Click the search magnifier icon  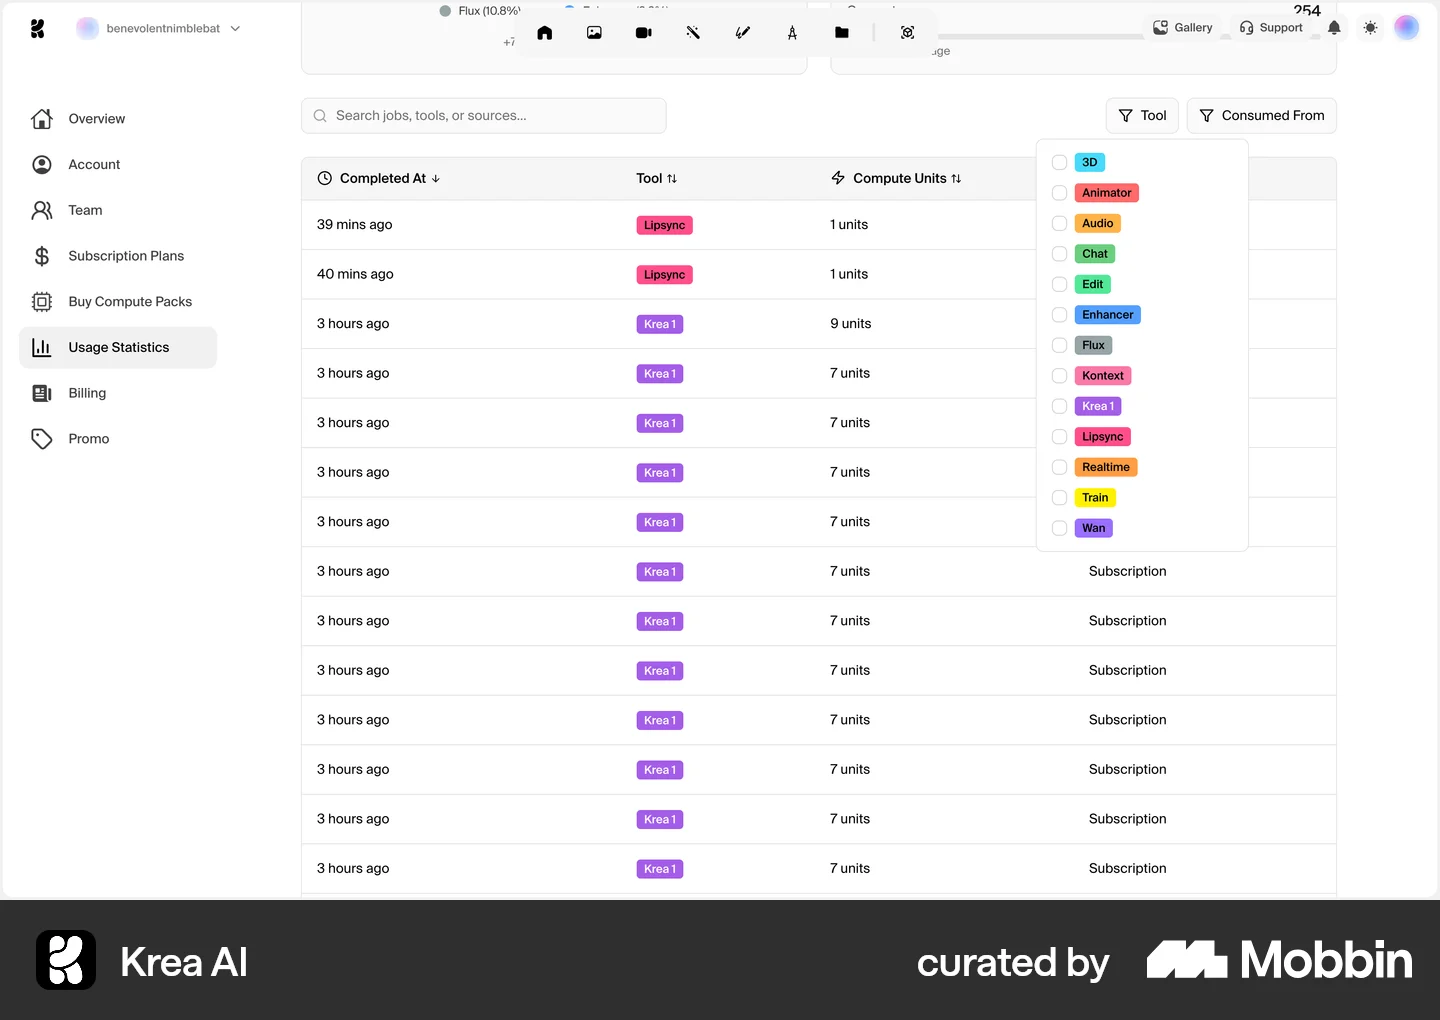pyautogui.click(x=320, y=116)
